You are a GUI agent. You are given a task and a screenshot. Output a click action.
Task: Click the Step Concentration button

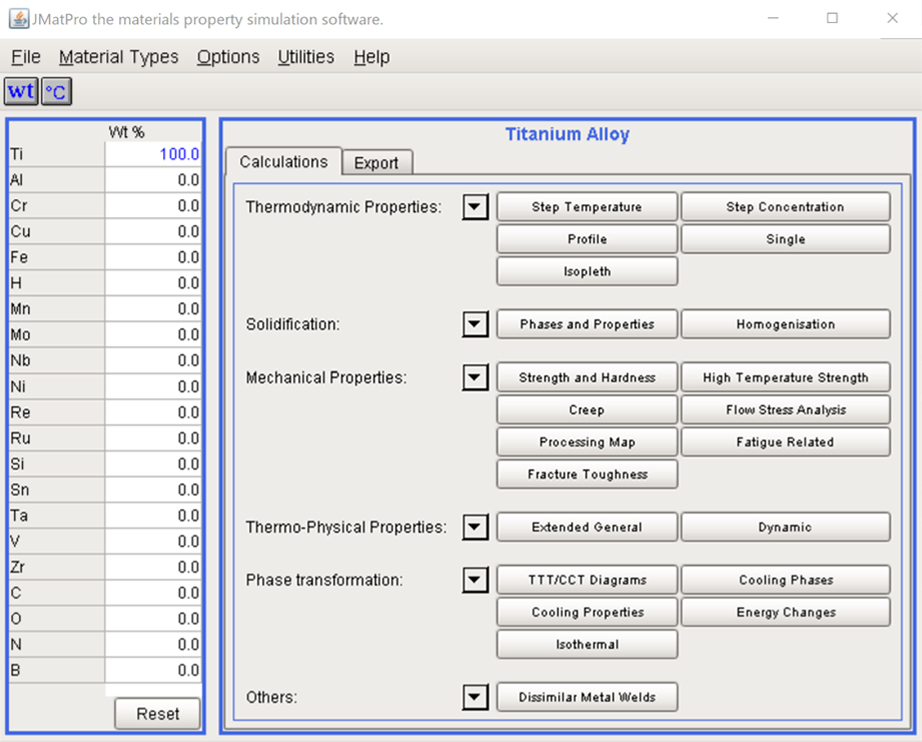[785, 207]
